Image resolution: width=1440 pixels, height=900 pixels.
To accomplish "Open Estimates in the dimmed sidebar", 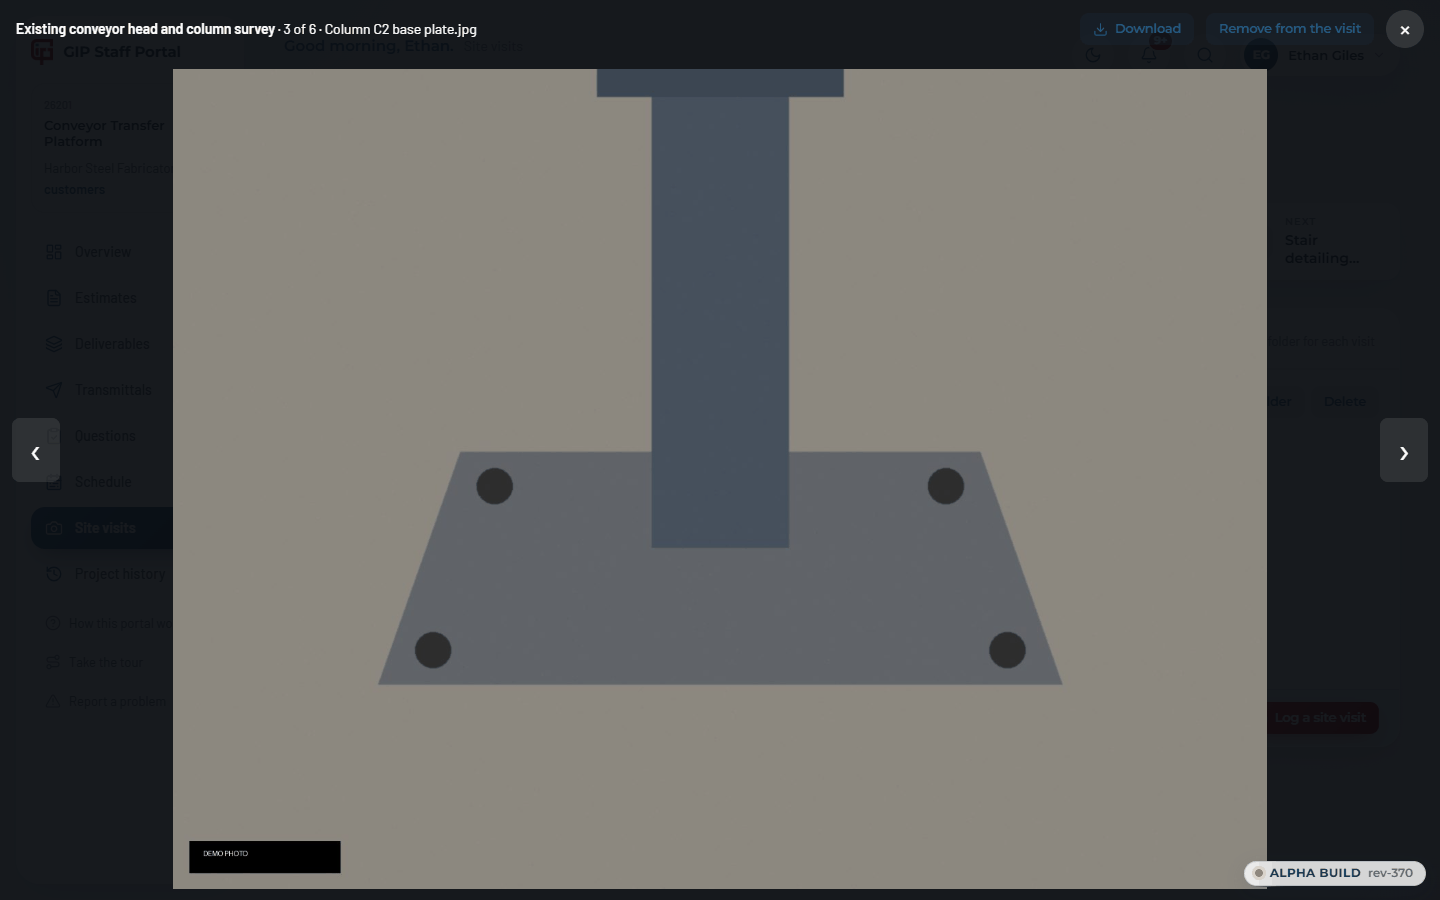I will tap(102, 298).
